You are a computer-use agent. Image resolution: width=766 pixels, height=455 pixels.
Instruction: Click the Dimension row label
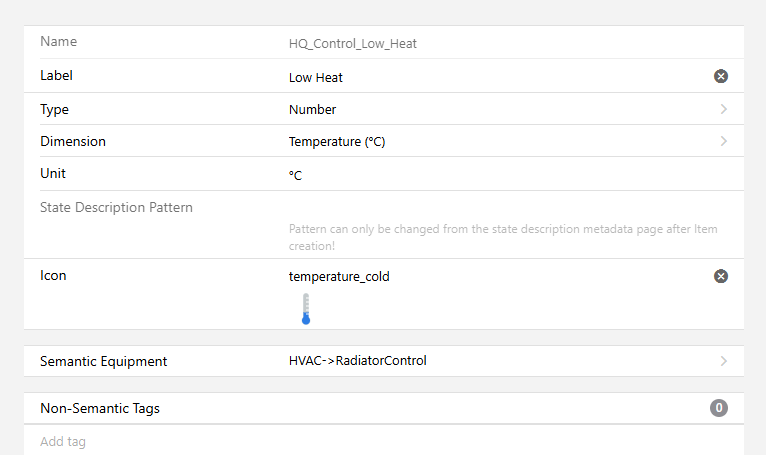pos(73,141)
